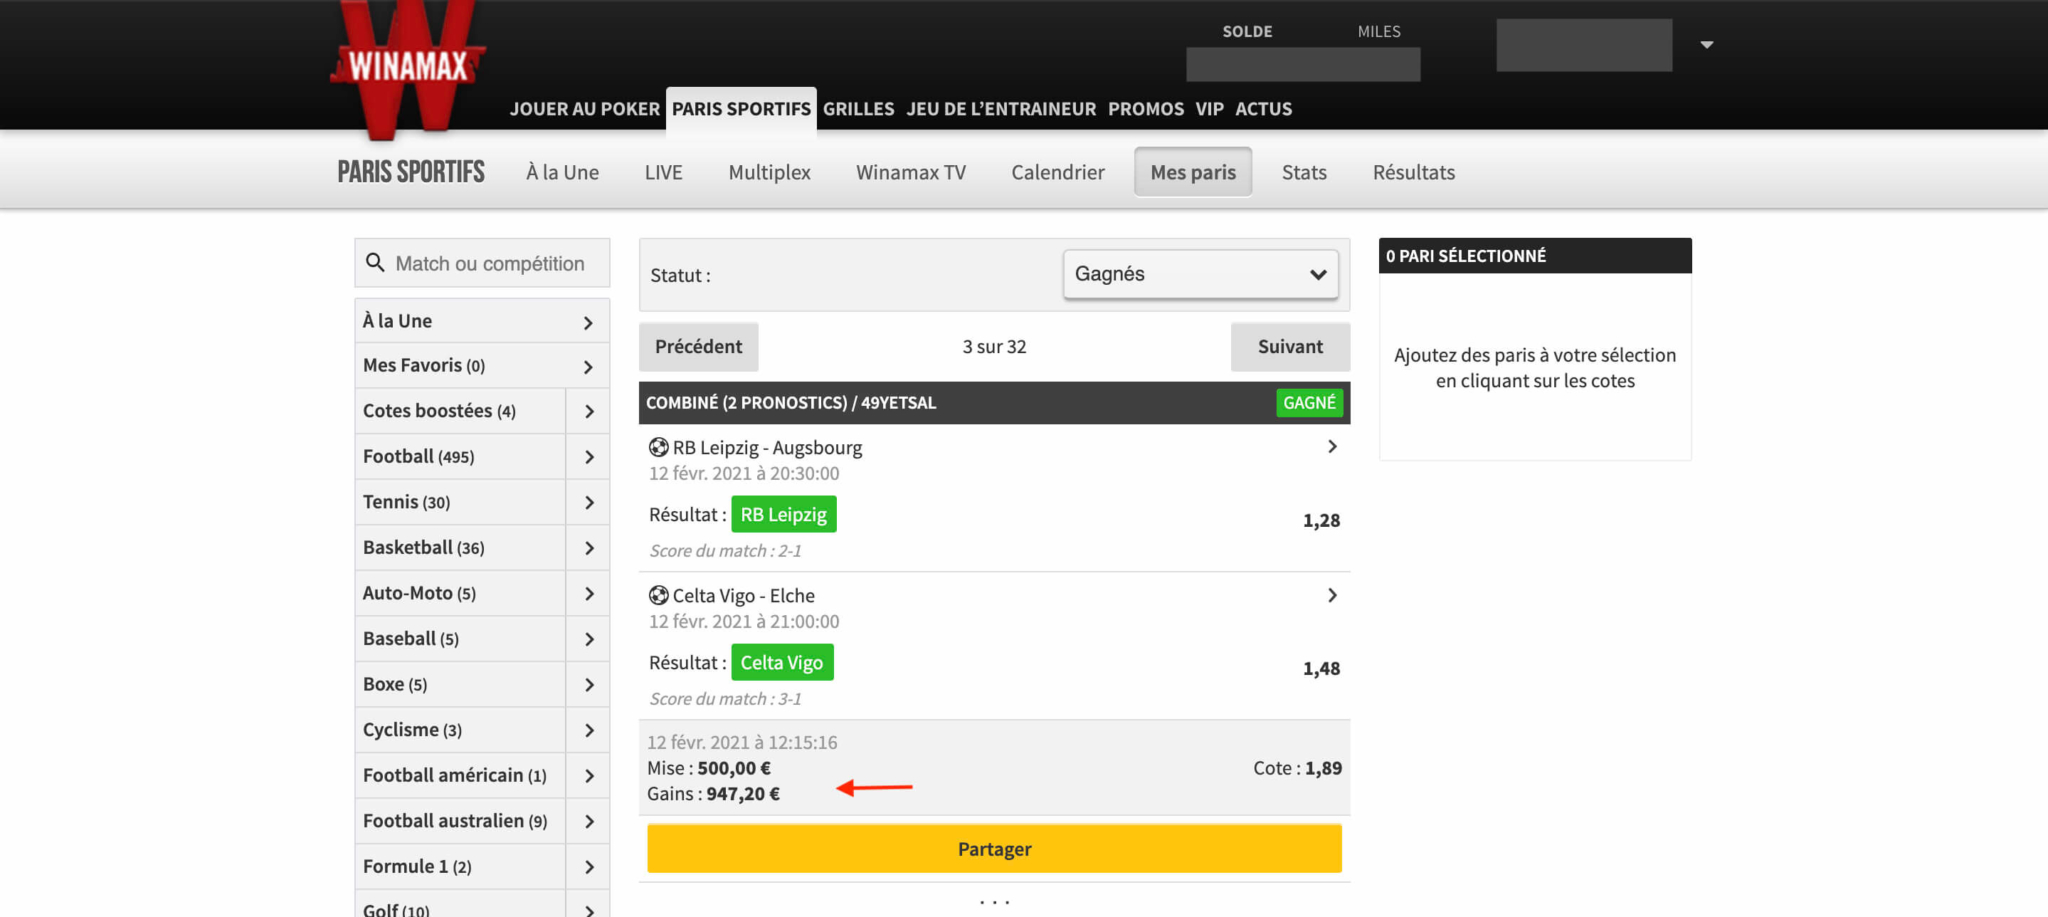Open the Actus menu

(x=1264, y=109)
